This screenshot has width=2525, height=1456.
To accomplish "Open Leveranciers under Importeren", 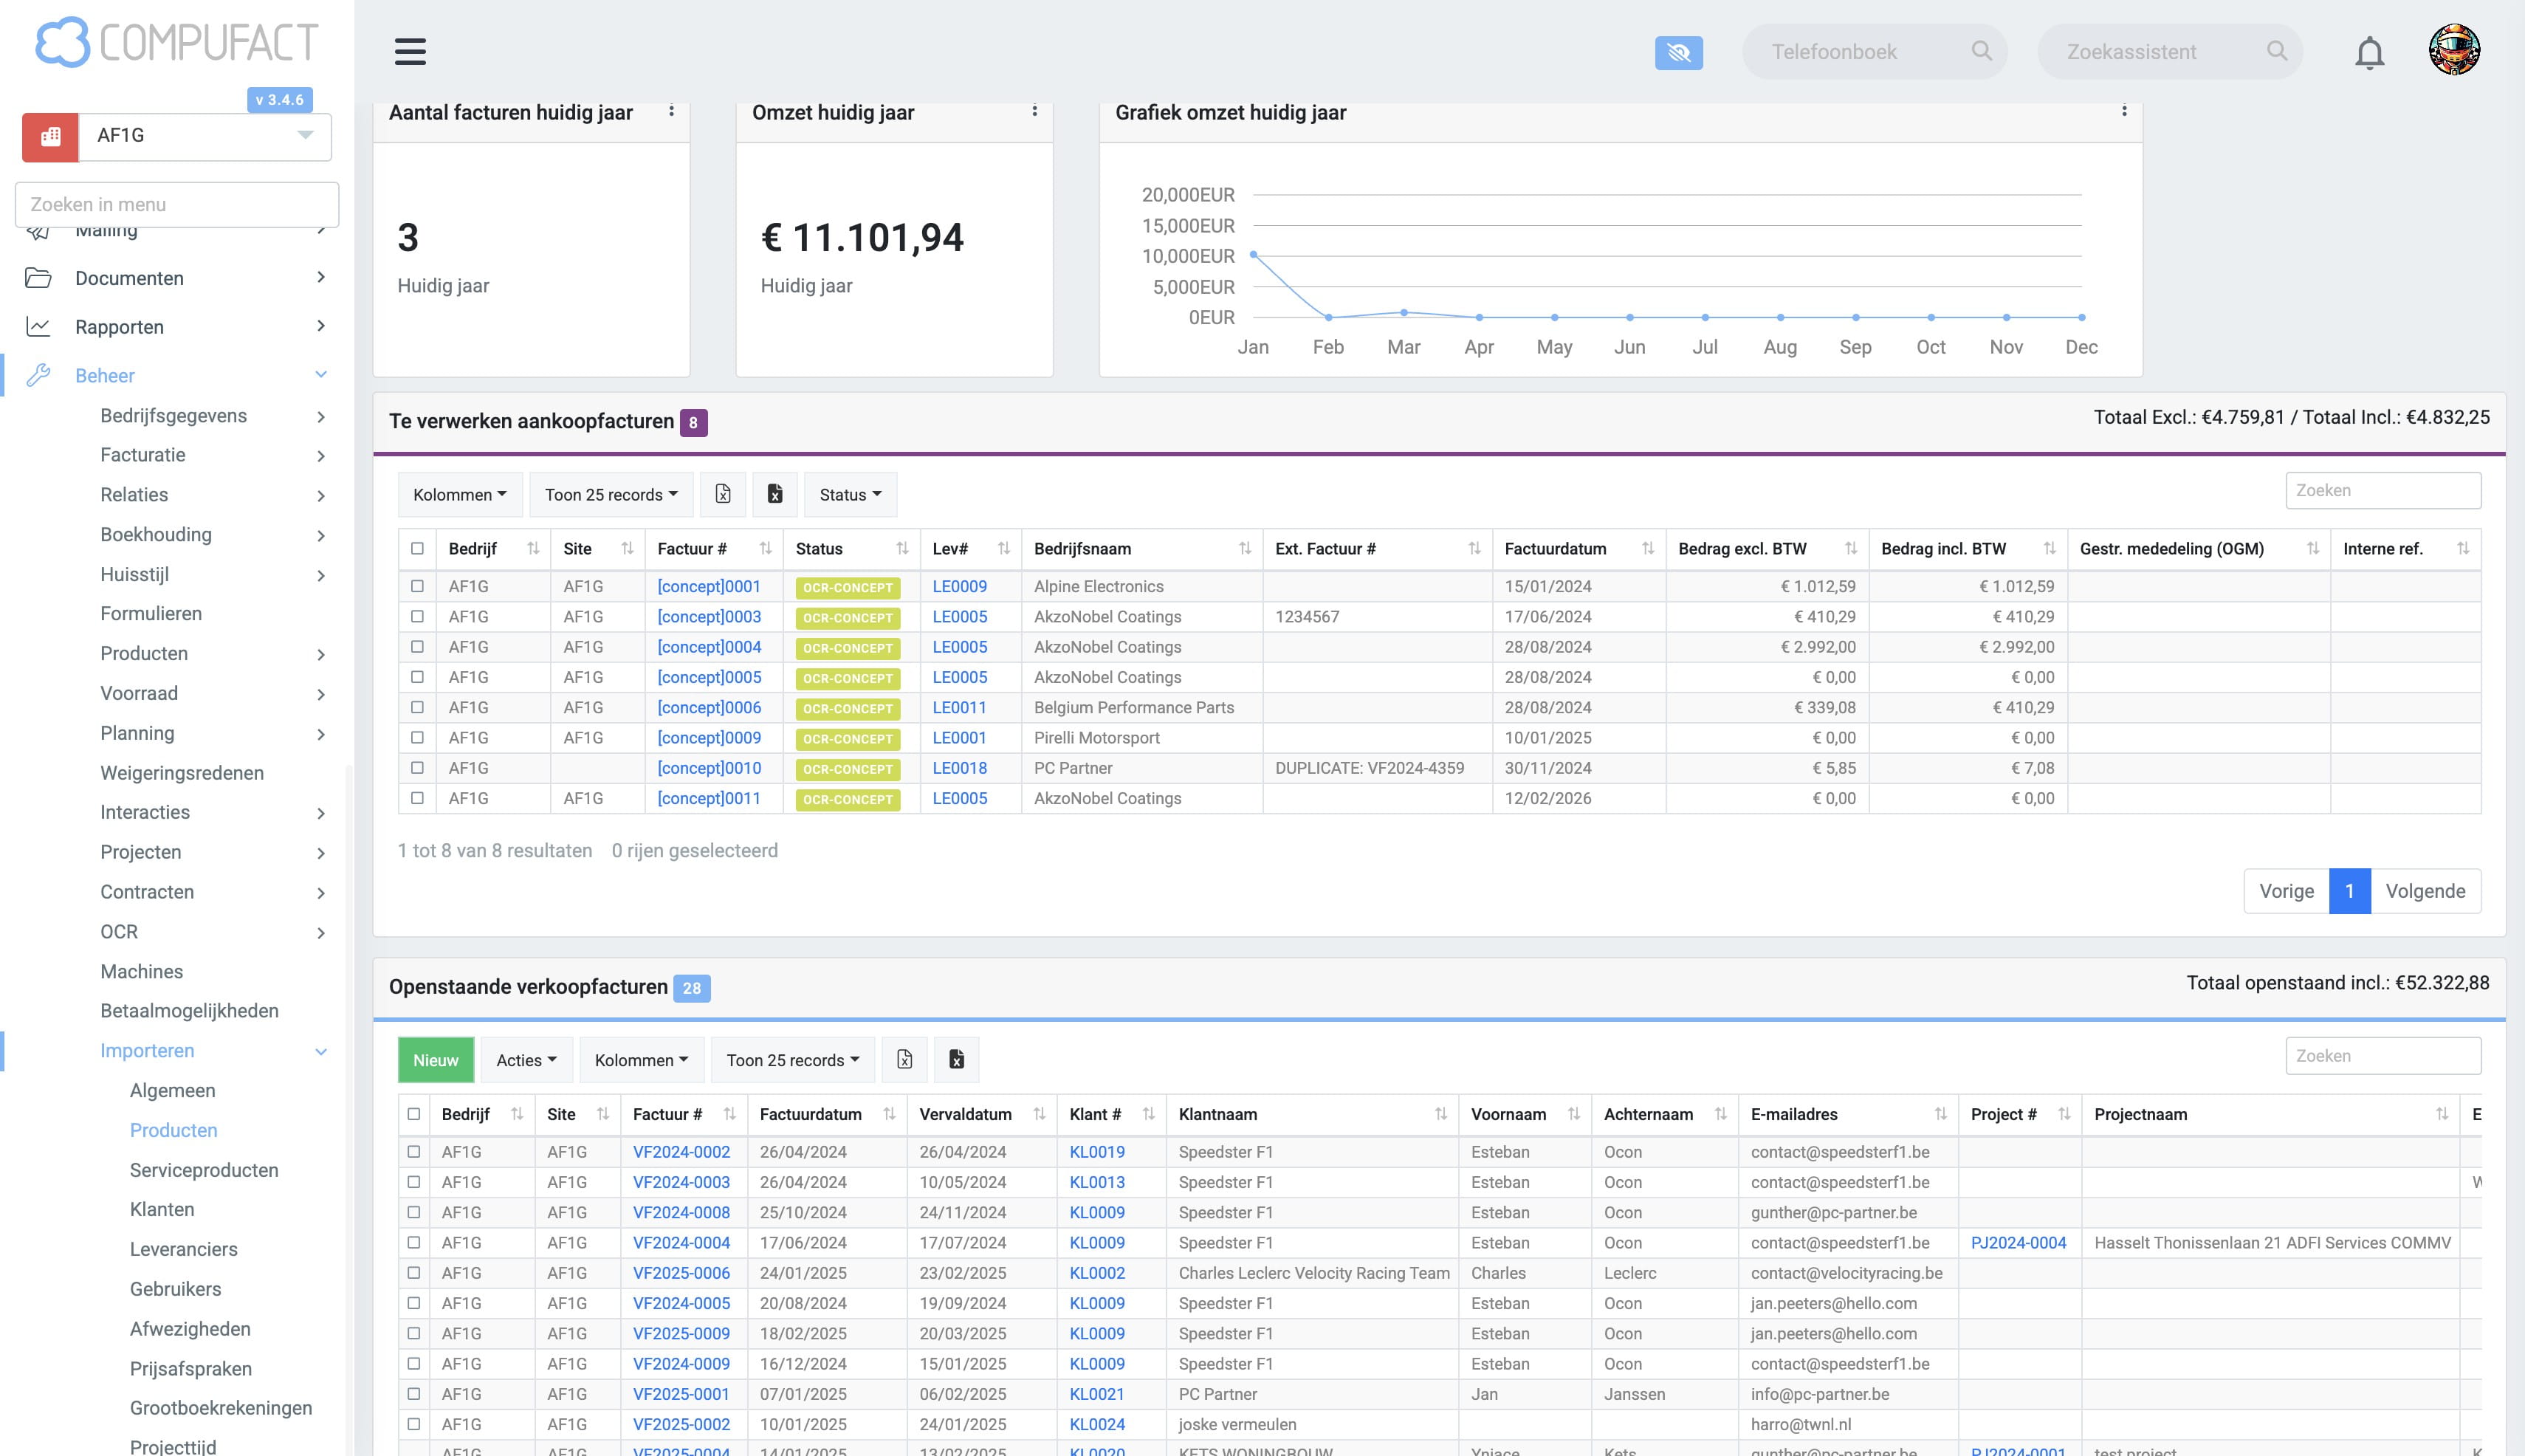I will pos(184,1248).
